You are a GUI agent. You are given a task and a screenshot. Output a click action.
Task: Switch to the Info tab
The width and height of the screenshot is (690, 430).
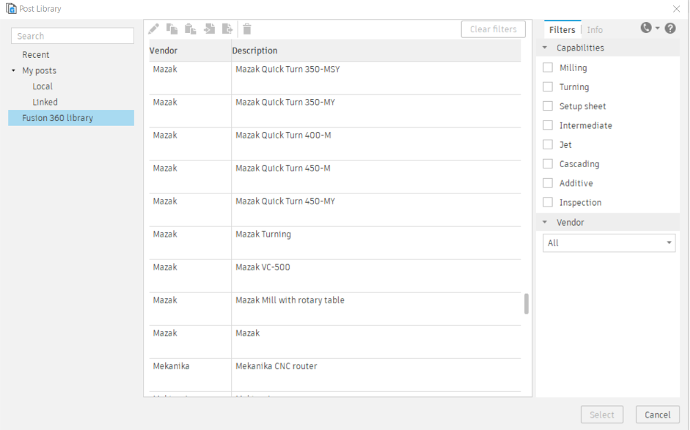tap(595, 29)
